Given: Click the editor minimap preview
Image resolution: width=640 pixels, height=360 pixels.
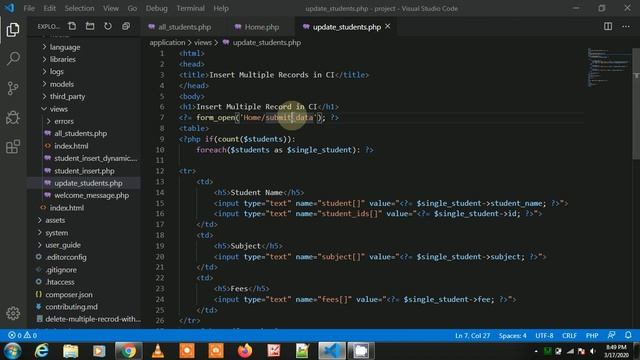Looking at the screenshot, I should pos(609,67).
